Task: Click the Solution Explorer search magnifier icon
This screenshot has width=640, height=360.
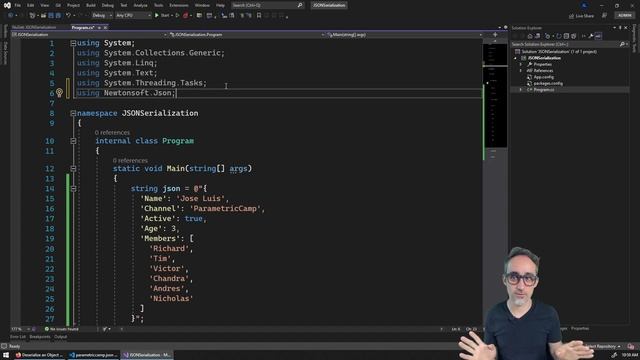Action: click(622, 44)
